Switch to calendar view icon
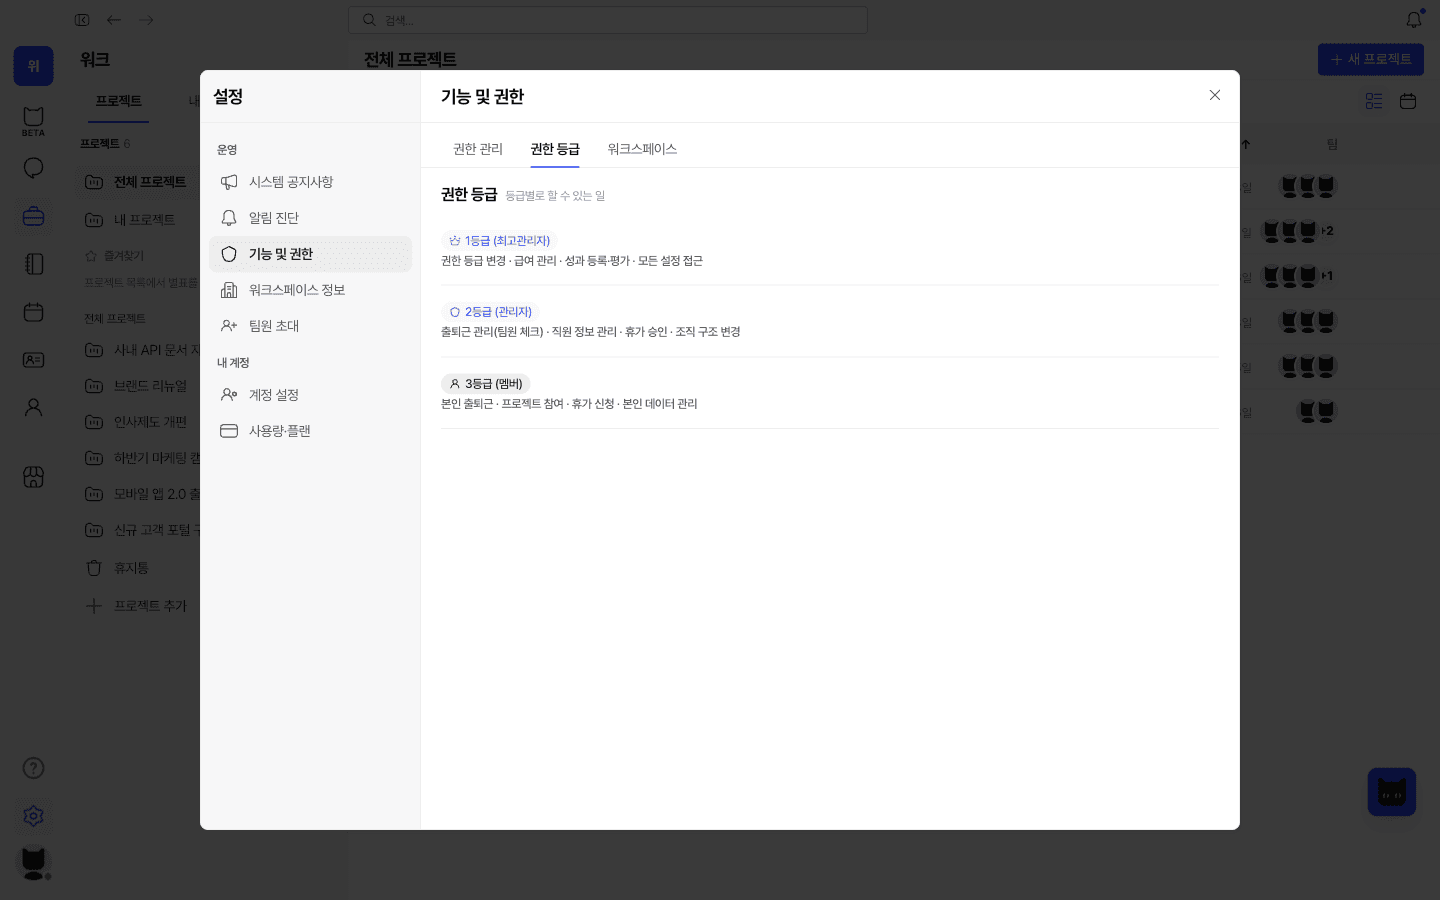This screenshot has width=1440, height=900. point(1408,101)
